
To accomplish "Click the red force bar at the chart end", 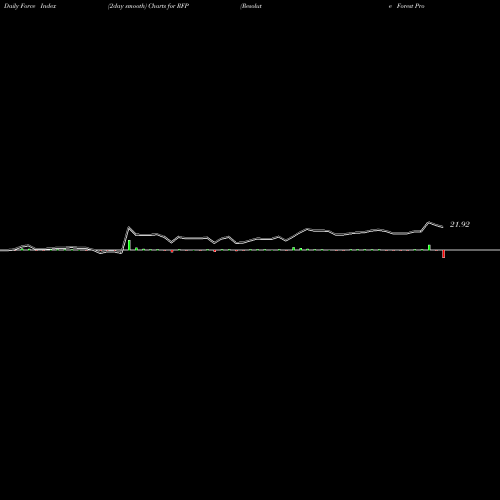I will [x=443, y=254].
